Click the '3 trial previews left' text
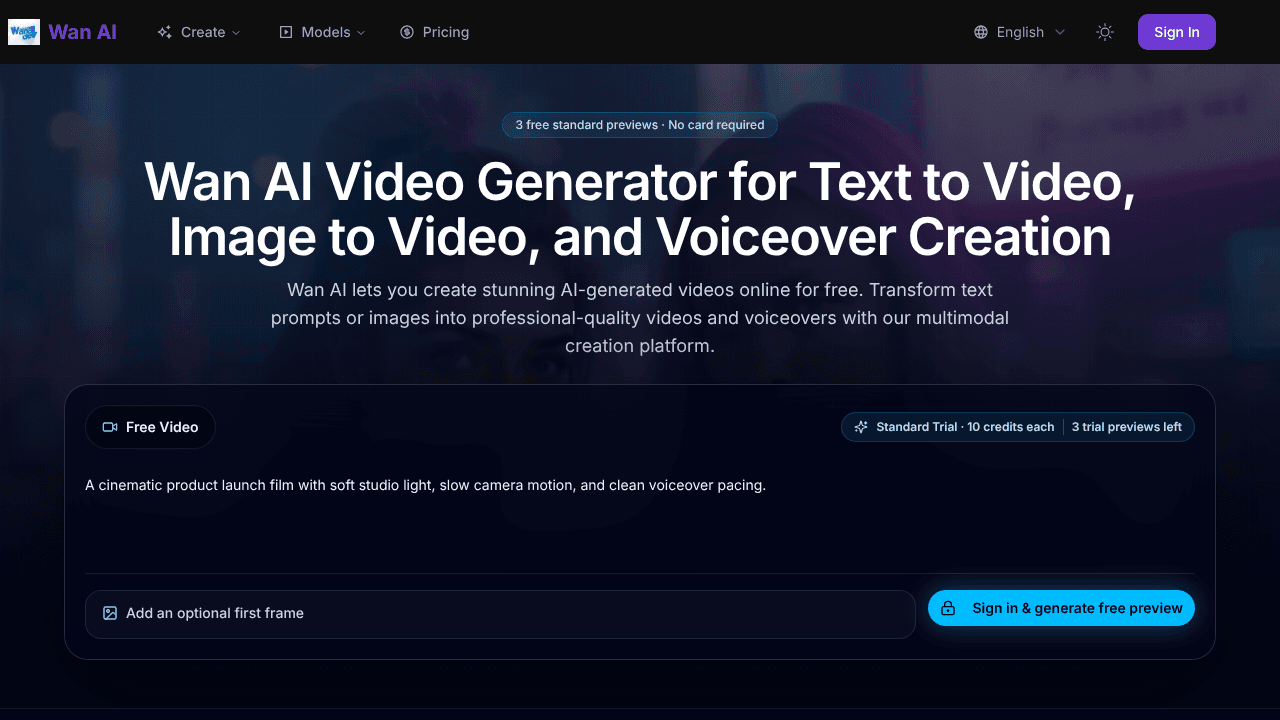The width and height of the screenshot is (1280, 720). pyautogui.click(x=1127, y=427)
